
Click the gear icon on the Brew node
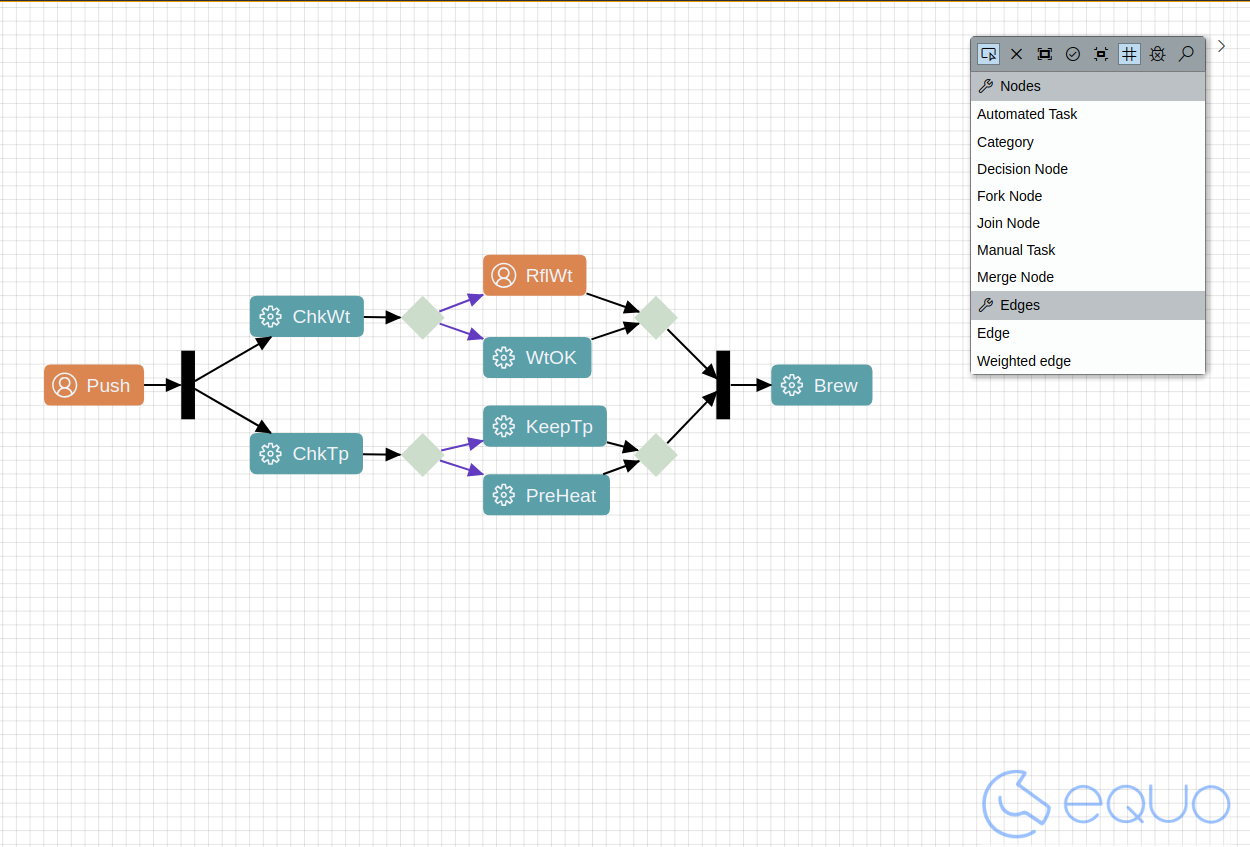tap(792, 385)
